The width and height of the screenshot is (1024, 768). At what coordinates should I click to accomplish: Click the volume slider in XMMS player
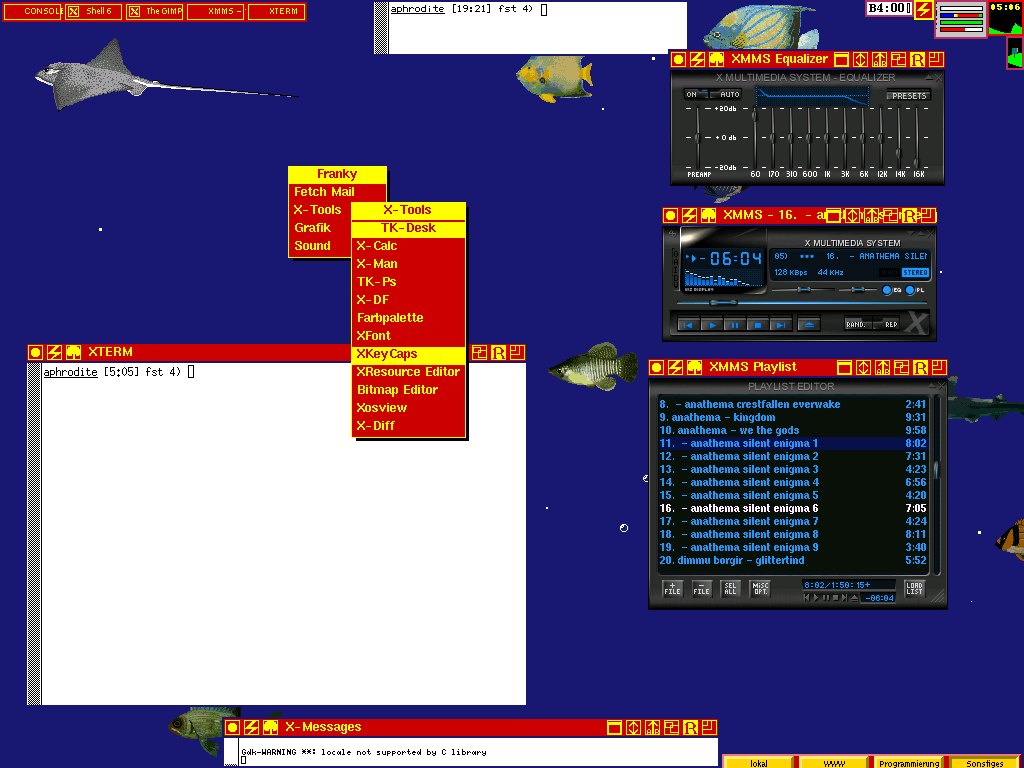tap(803, 289)
